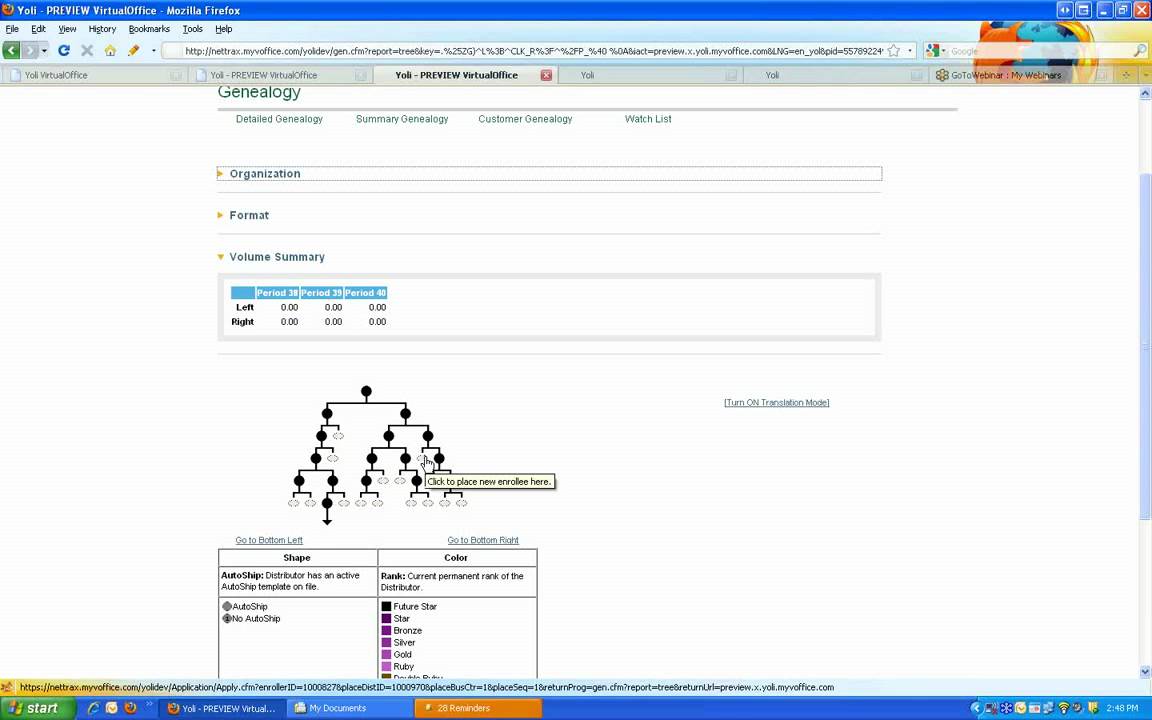Open the list-all-tabs dropdown at tab bar end
Image resolution: width=1152 pixels, height=720 pixels.
[x=1144, y=75]
